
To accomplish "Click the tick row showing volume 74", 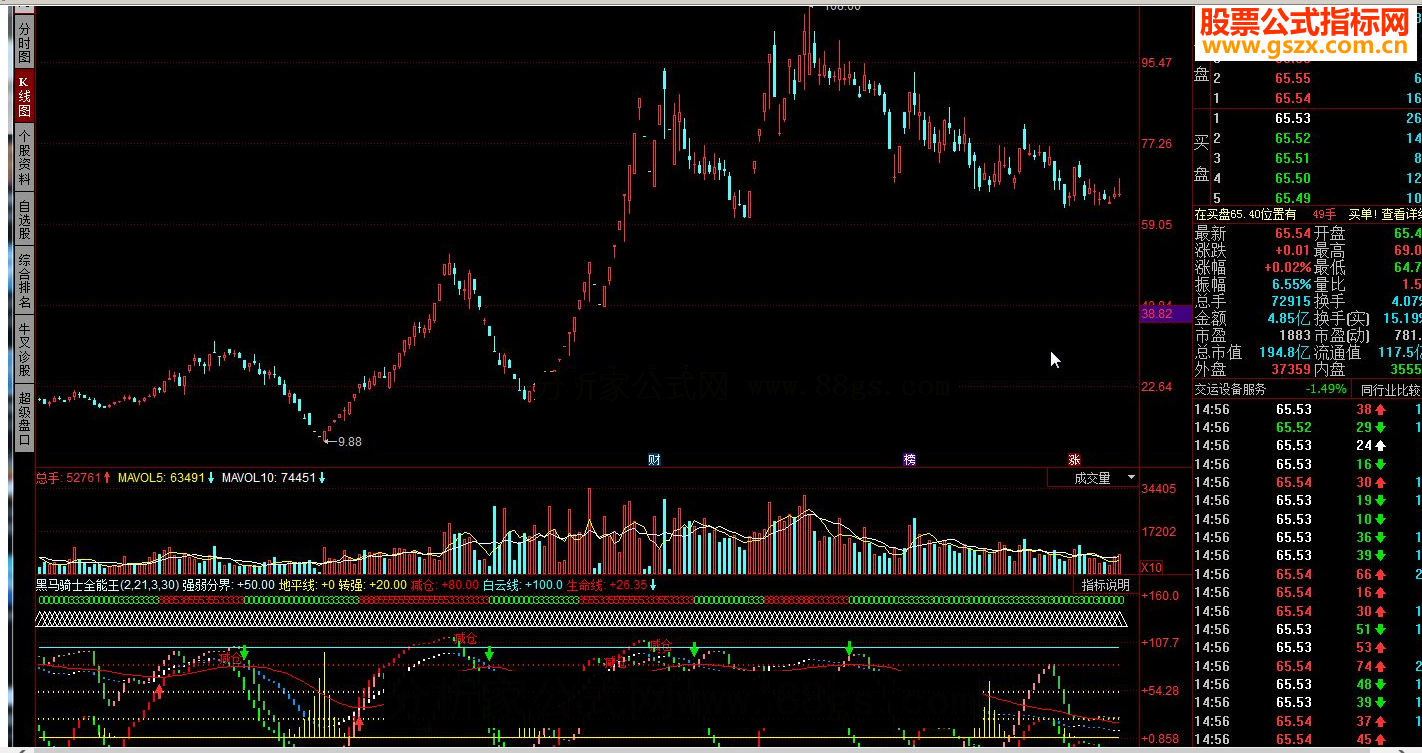I will pyautogui.click(x=1308, y=666).
